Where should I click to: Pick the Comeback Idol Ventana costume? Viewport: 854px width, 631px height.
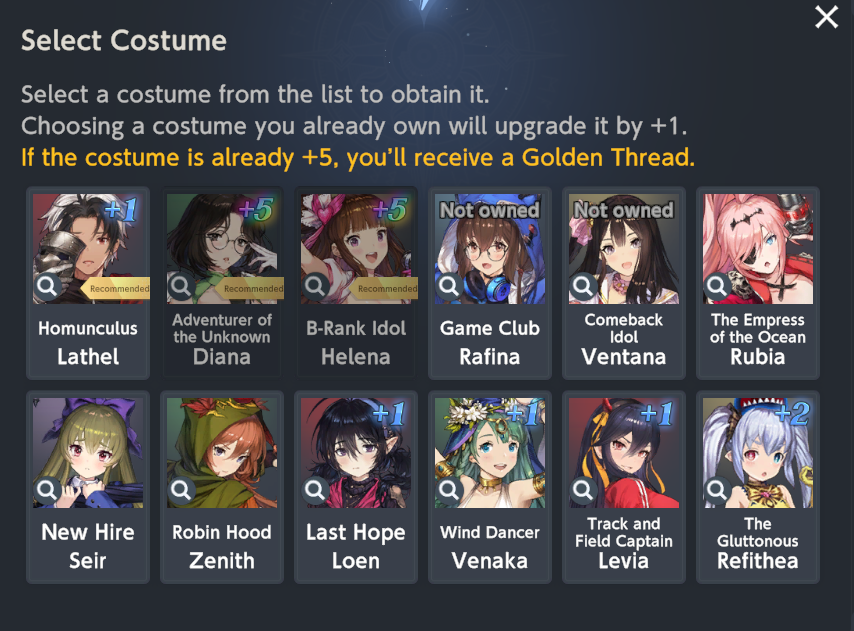coord(624,283)
